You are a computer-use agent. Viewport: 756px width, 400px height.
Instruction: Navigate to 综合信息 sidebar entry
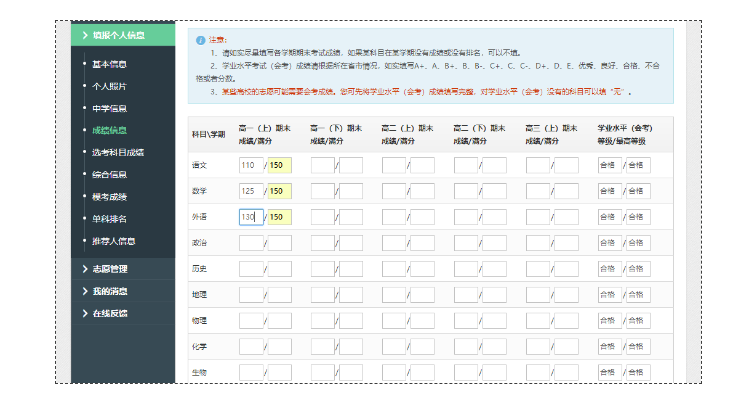point(110,174)
